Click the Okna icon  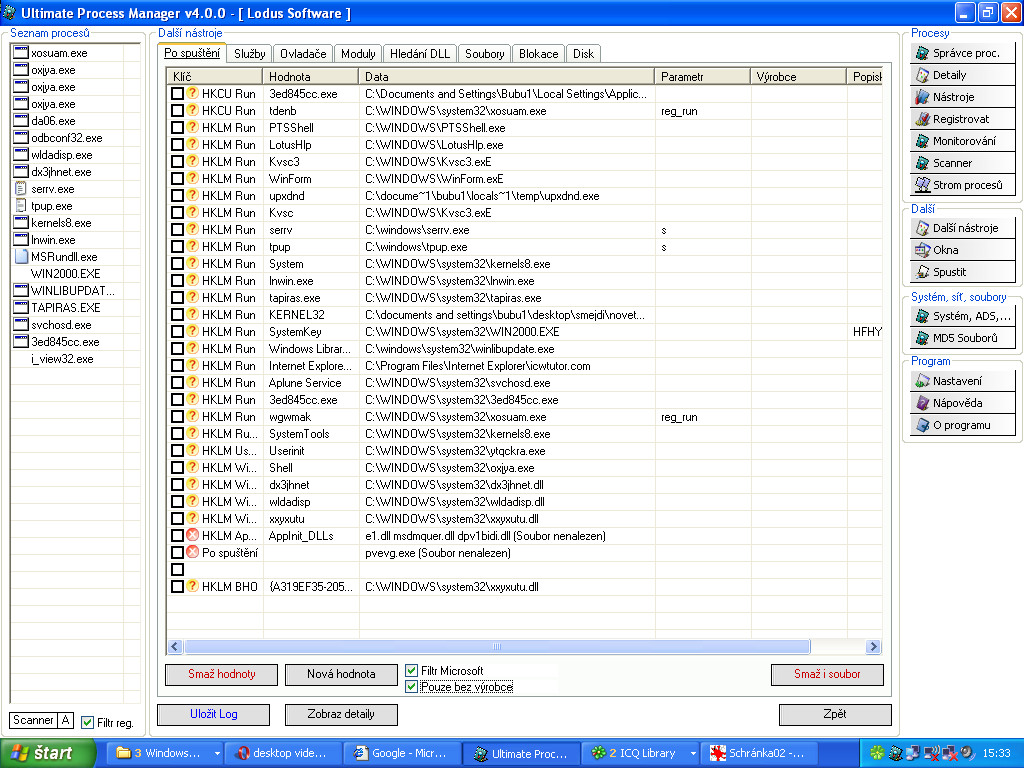pyautogui.click(x=921, y=250)
